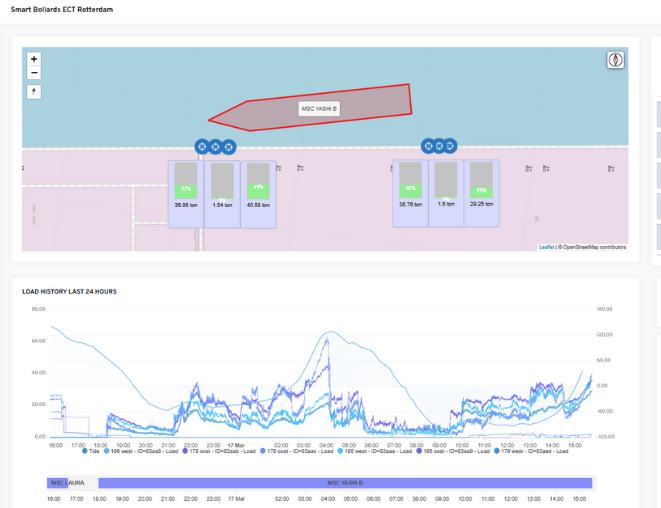
Task: Select the MSC LAURA timeline segment
Action: pos(66,483)
